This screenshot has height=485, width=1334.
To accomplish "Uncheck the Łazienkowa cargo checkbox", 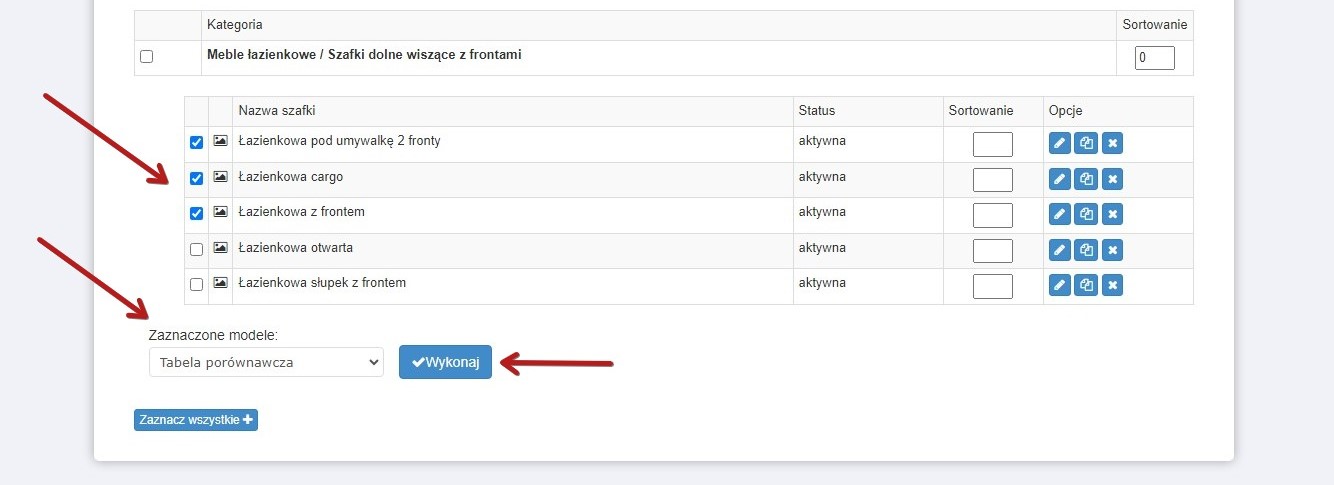I will pos(196,178).
